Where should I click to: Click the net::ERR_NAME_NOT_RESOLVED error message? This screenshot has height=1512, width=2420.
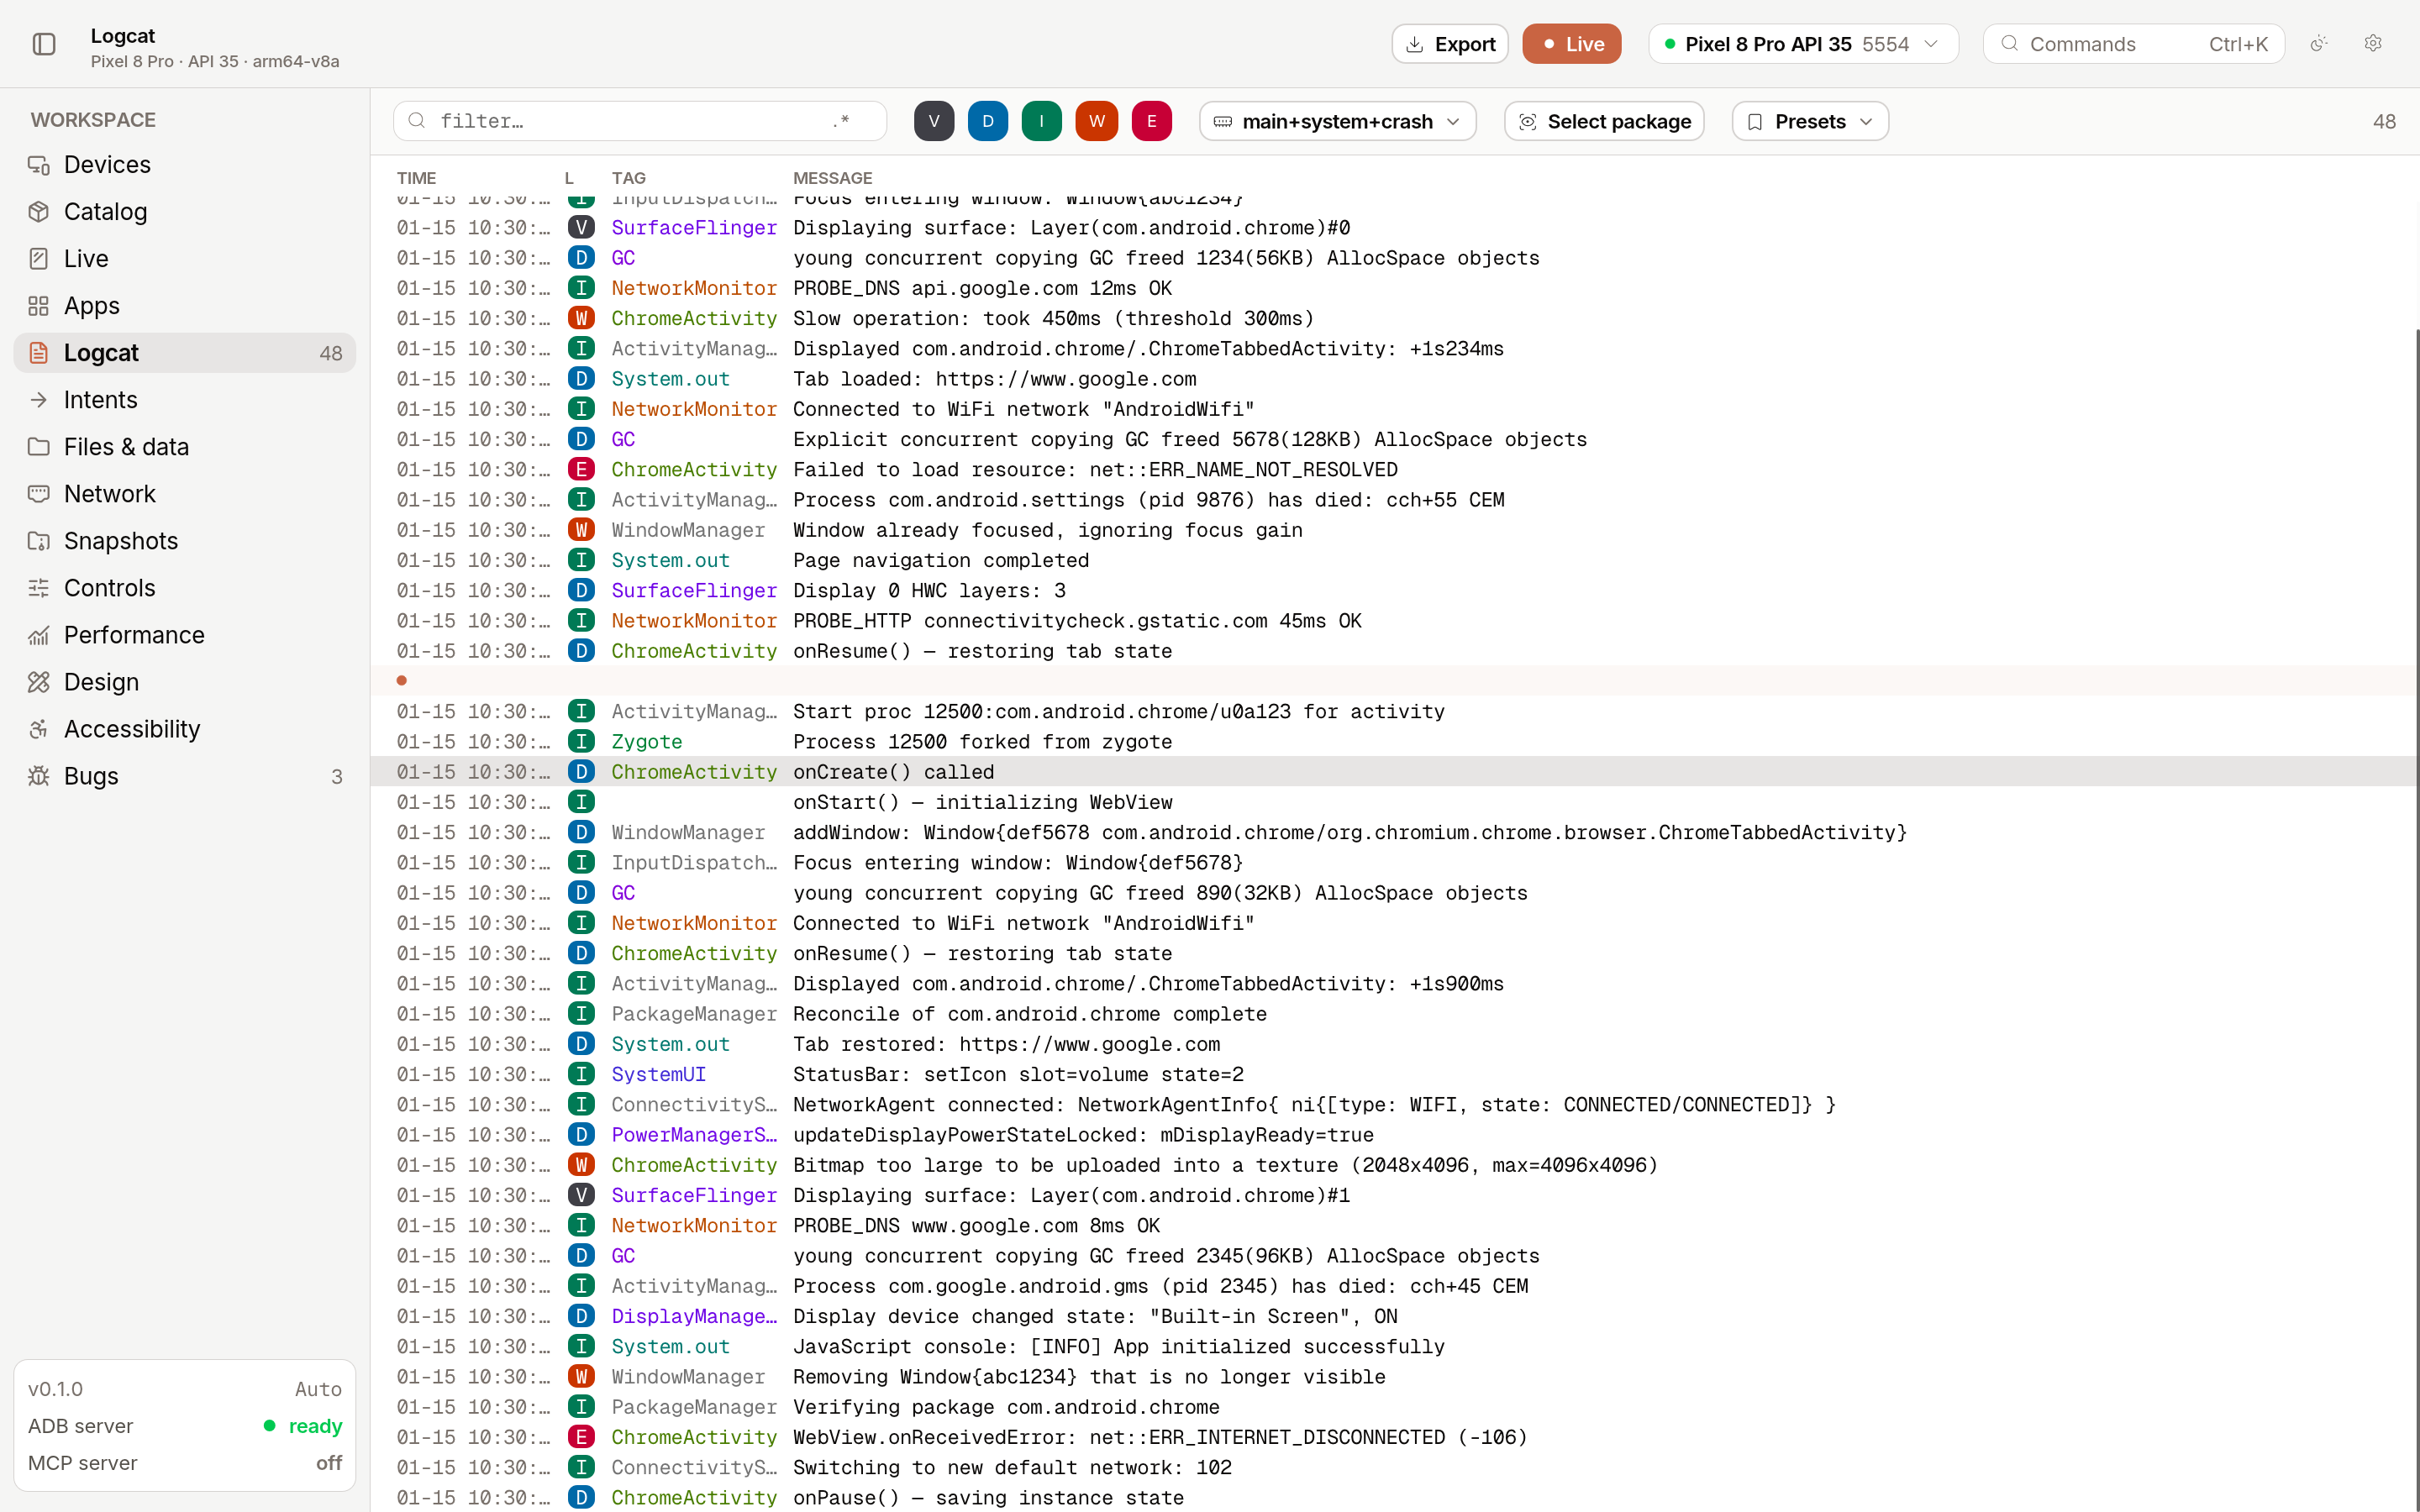(1095, 469)
